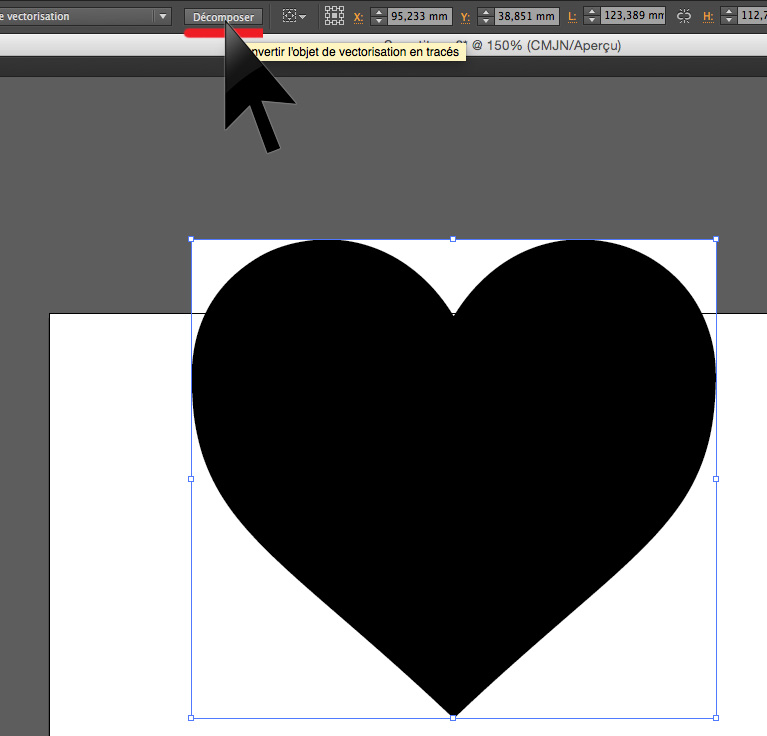
Task: Click into the H height value field
Action: click(752, 17)
